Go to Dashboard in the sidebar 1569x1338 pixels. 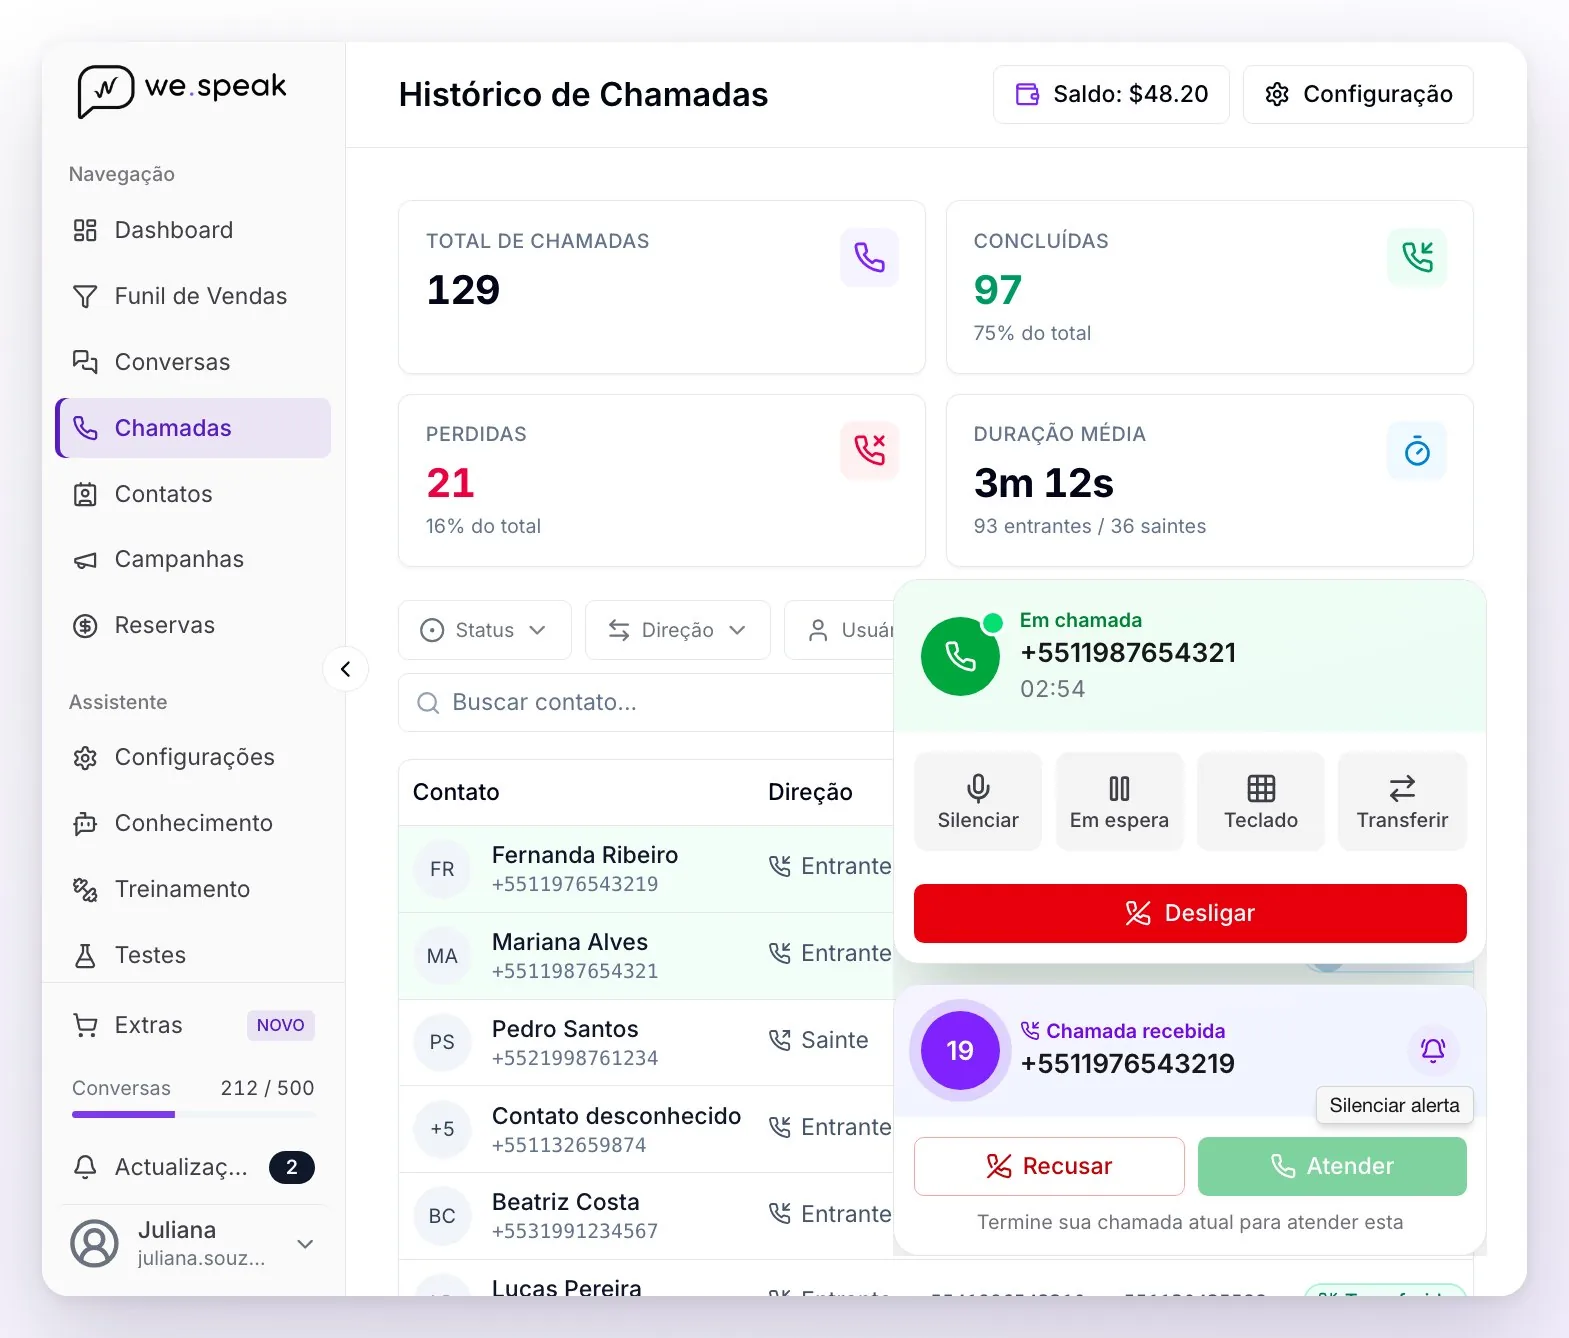(193, 230)
